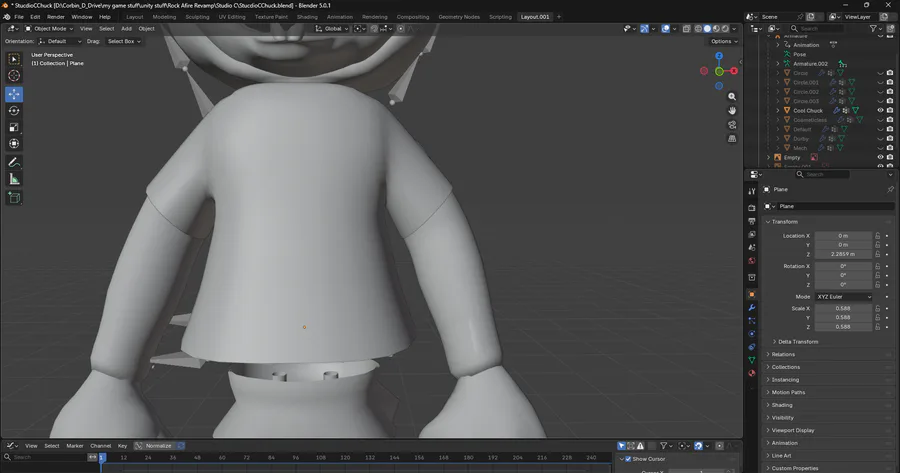Open the Options dropdown in viewport
Image resolution: width=900 pixels, height=473 pixels.
pos(724,41)
